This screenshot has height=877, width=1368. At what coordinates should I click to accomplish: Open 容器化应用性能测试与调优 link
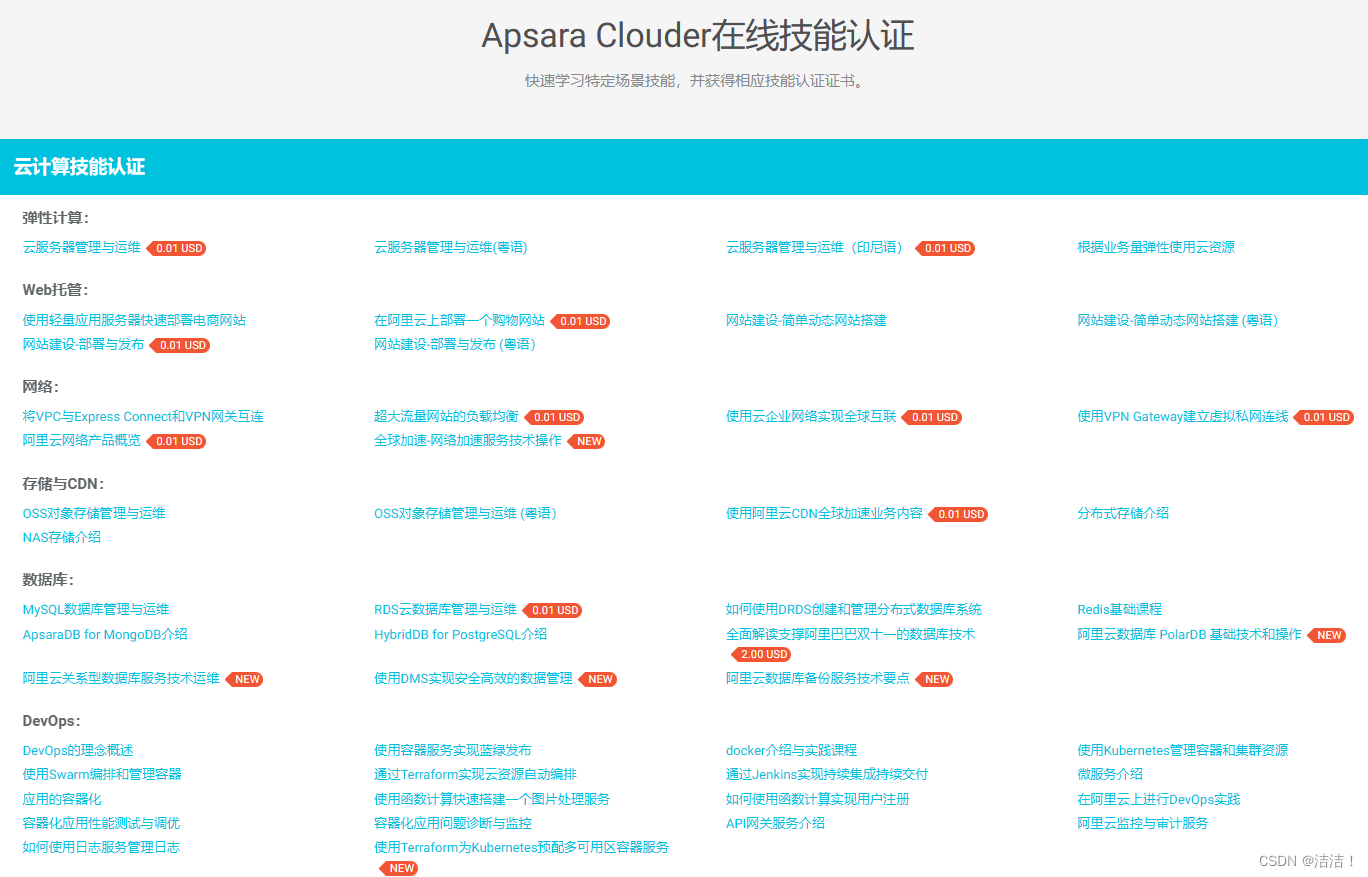(x=101, y=823)
